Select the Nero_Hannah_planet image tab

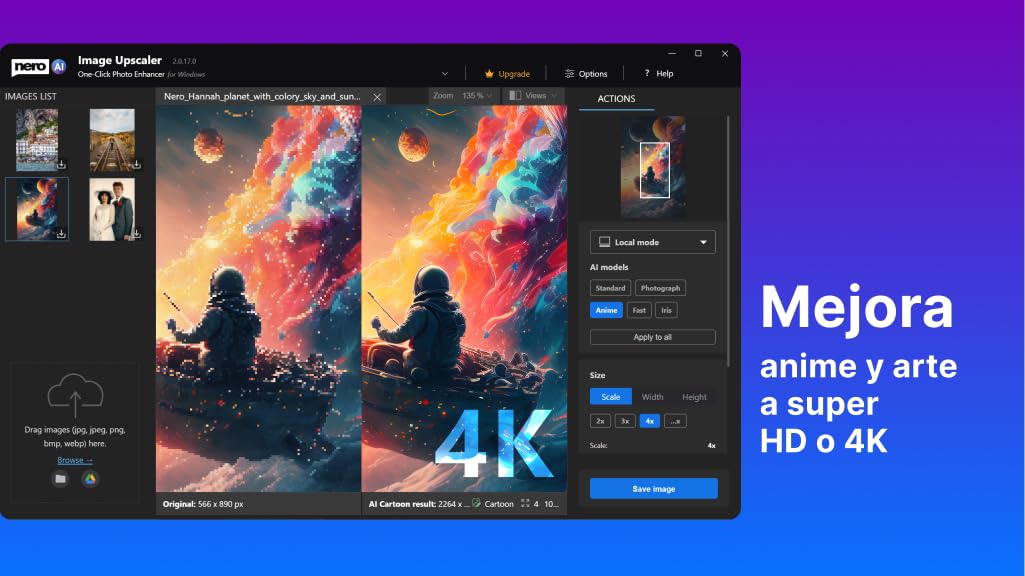coord(262,96)
